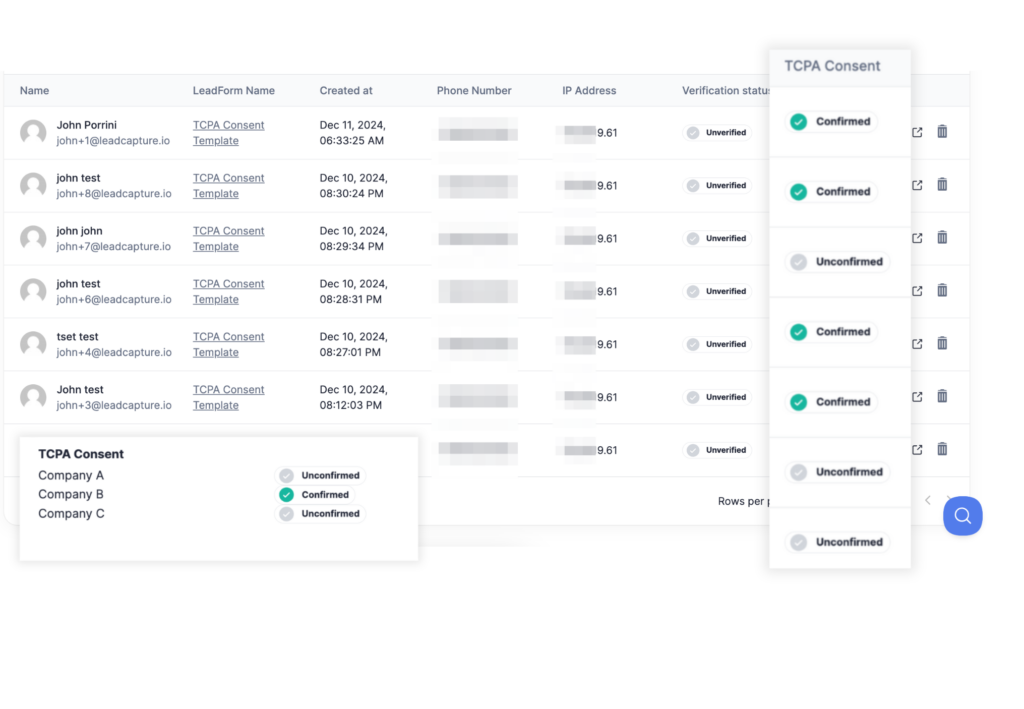Go to previous page using left chevron

pyautogui.click(x=928, y=500)
